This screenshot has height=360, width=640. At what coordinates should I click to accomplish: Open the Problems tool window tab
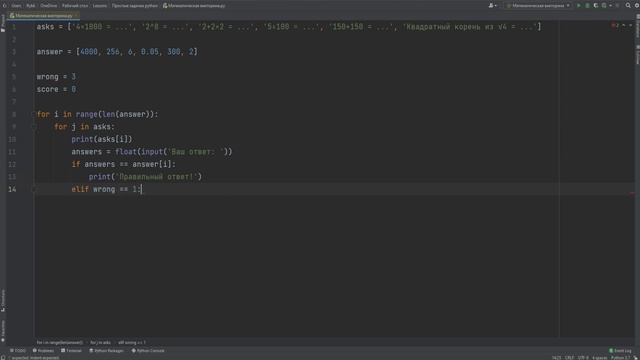(x=43, y=351)
